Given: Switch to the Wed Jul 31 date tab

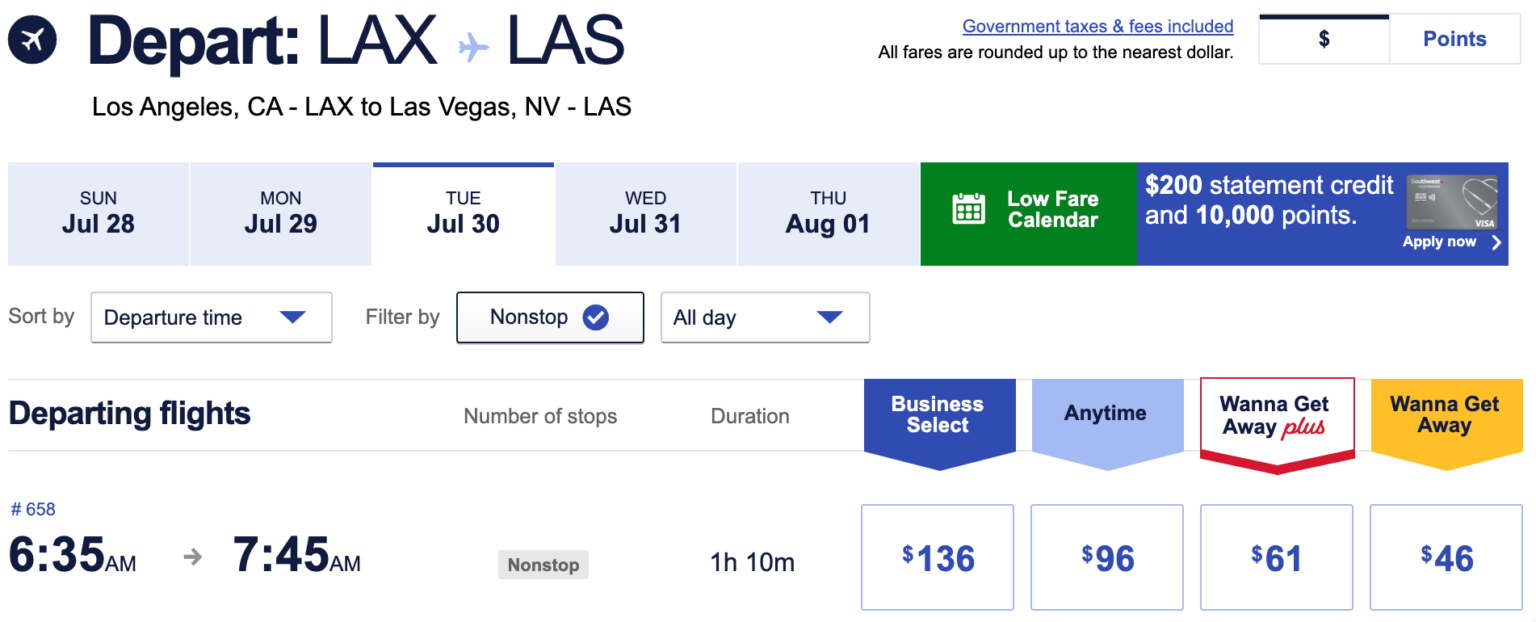Looking at the screenshot, I should [645, 213].
